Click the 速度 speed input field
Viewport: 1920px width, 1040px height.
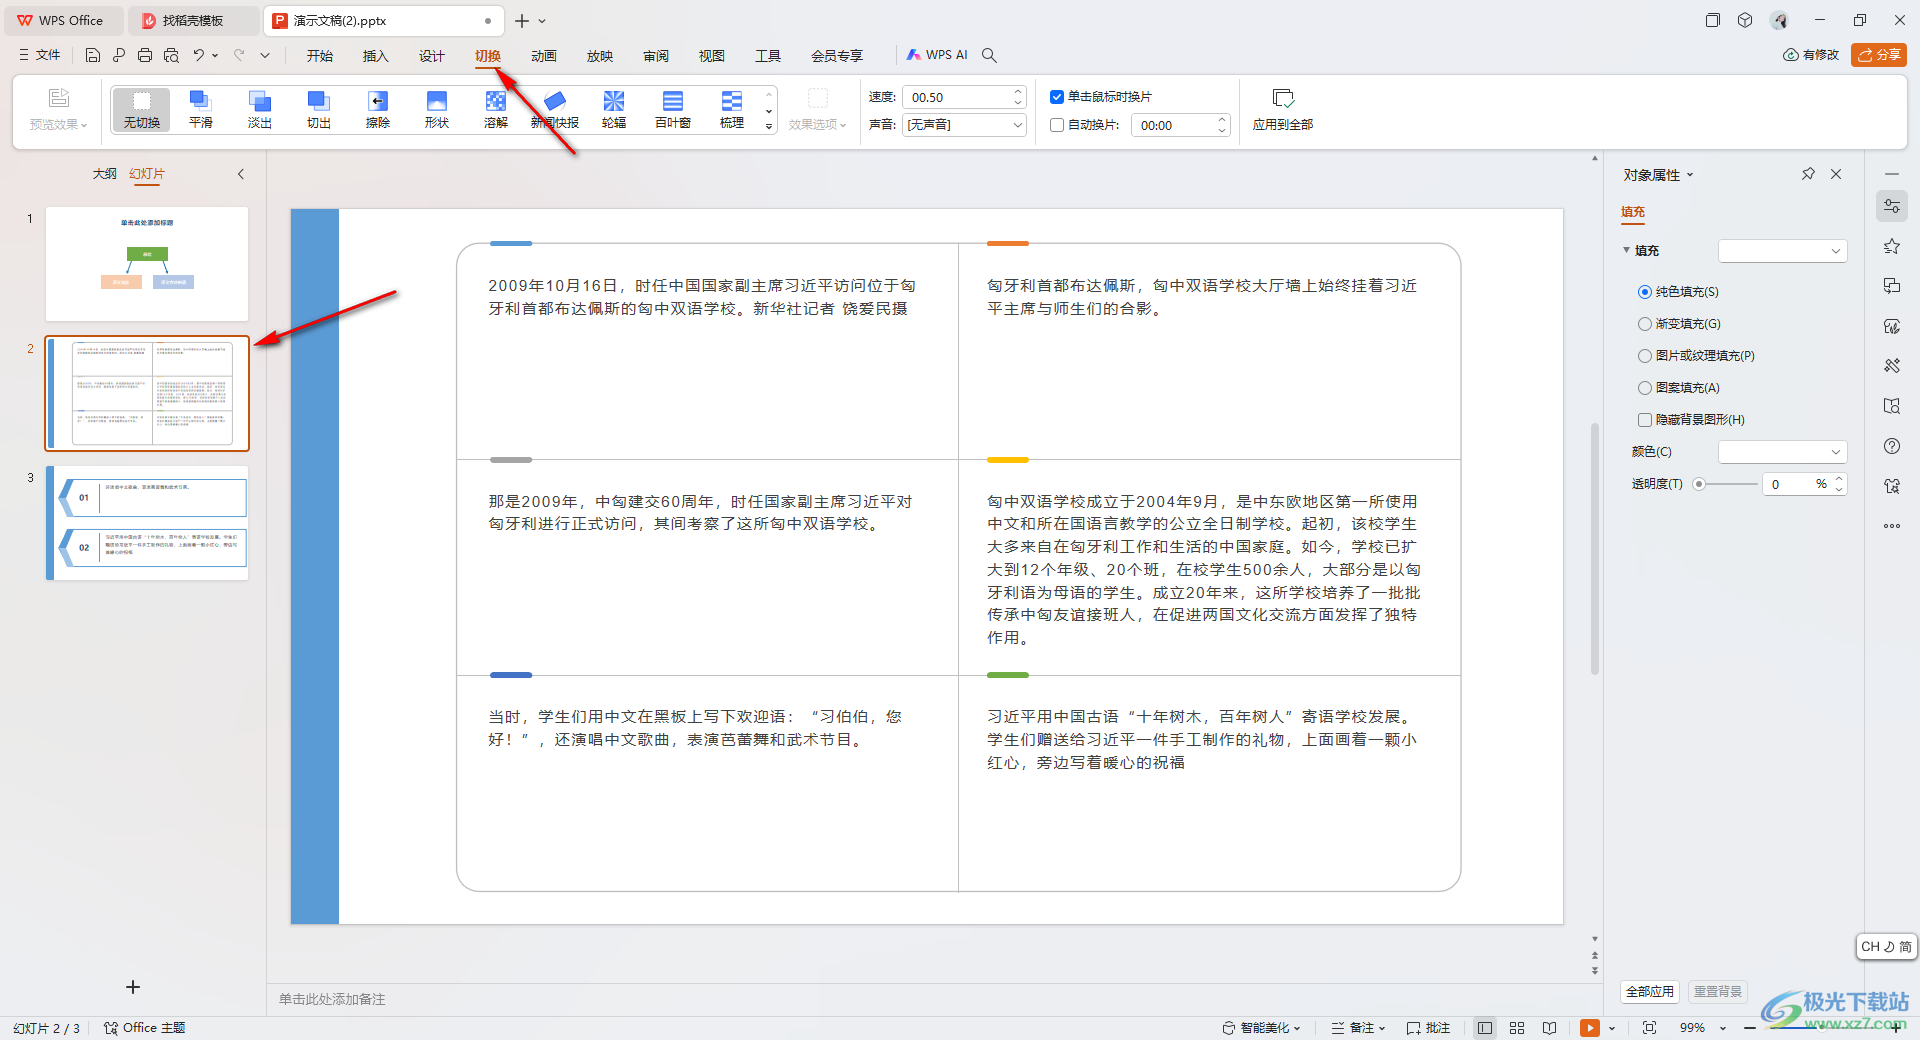pyautogui.click(x=964, y=97)
